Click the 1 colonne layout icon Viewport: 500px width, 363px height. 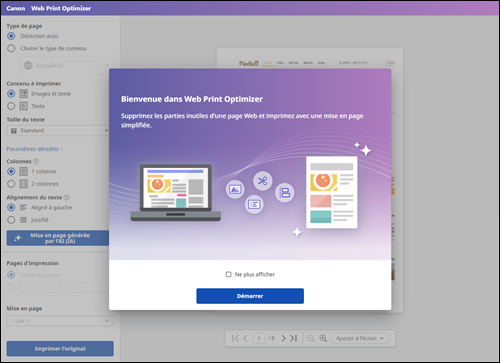click(x=24, y=171)
